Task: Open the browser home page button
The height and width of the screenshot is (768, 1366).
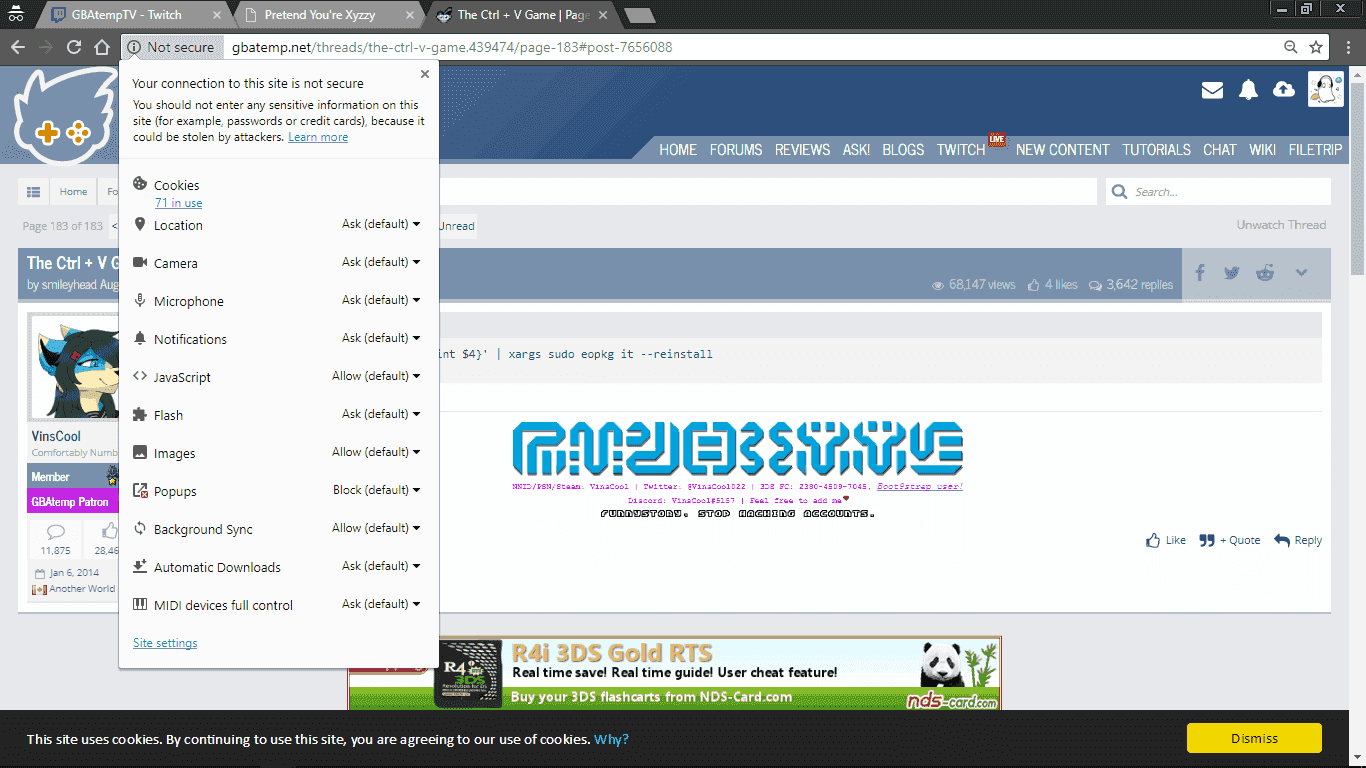Action: point(101,47)
